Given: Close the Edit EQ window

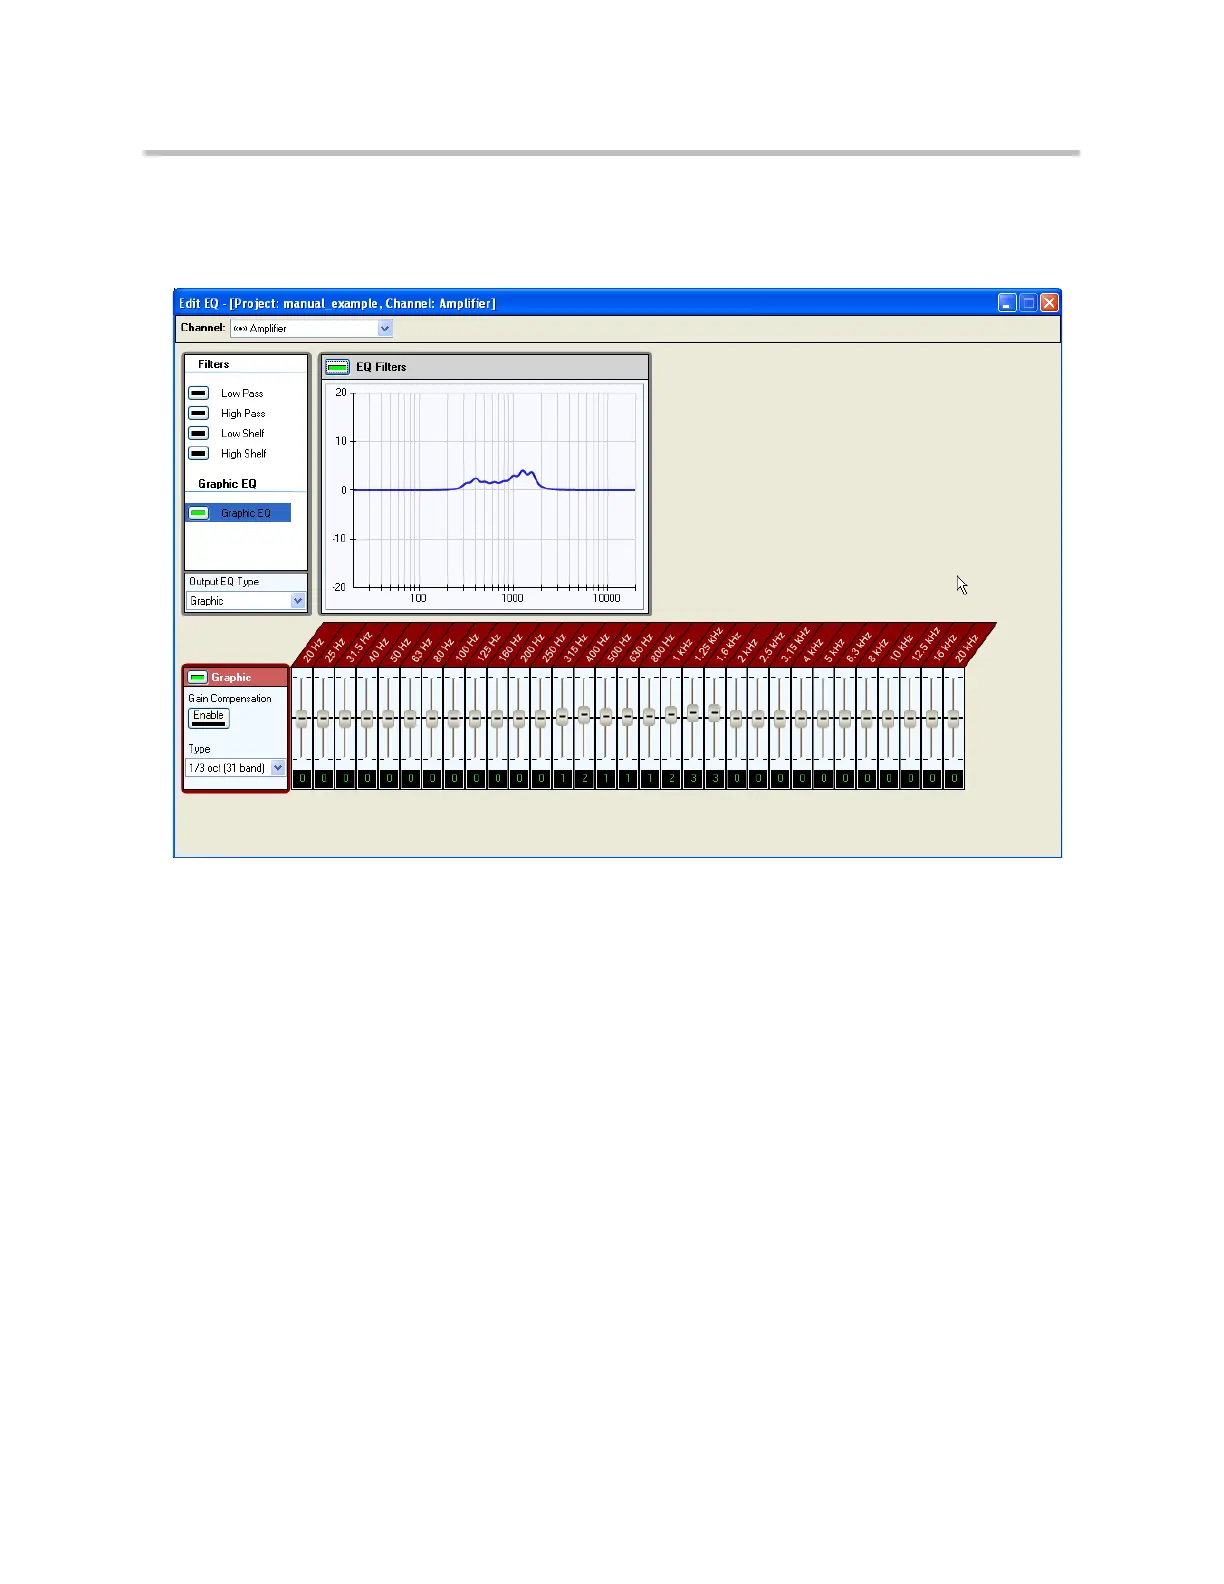Looking at the screenshot, I should click(1049, 303).
